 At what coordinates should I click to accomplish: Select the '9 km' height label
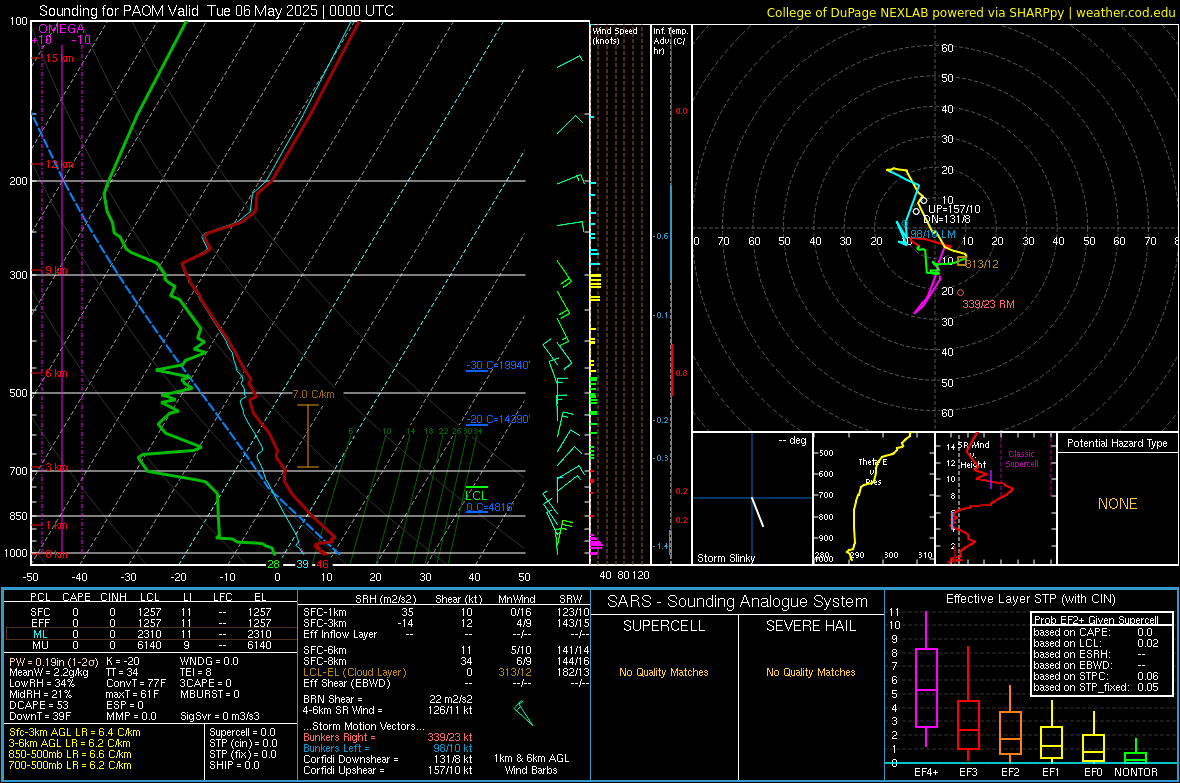coord(56,270)
